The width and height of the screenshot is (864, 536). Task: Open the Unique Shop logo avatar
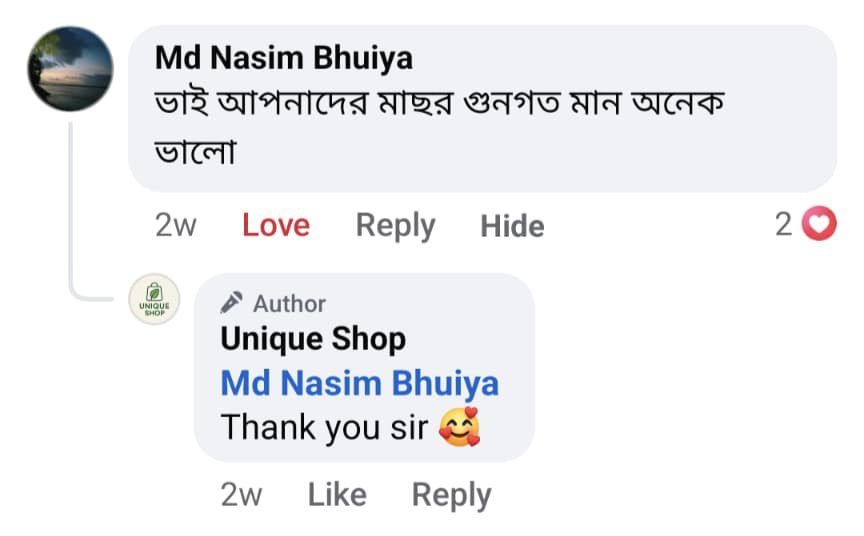pyautogui.click(x=155, y=298)
